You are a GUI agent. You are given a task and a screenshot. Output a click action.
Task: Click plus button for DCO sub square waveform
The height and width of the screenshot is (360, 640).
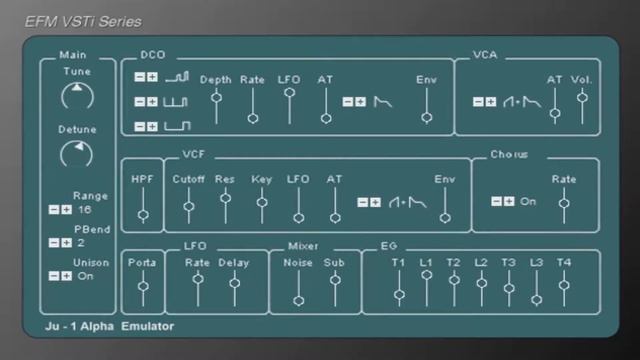pyautogui.click(x=152, y=127)
